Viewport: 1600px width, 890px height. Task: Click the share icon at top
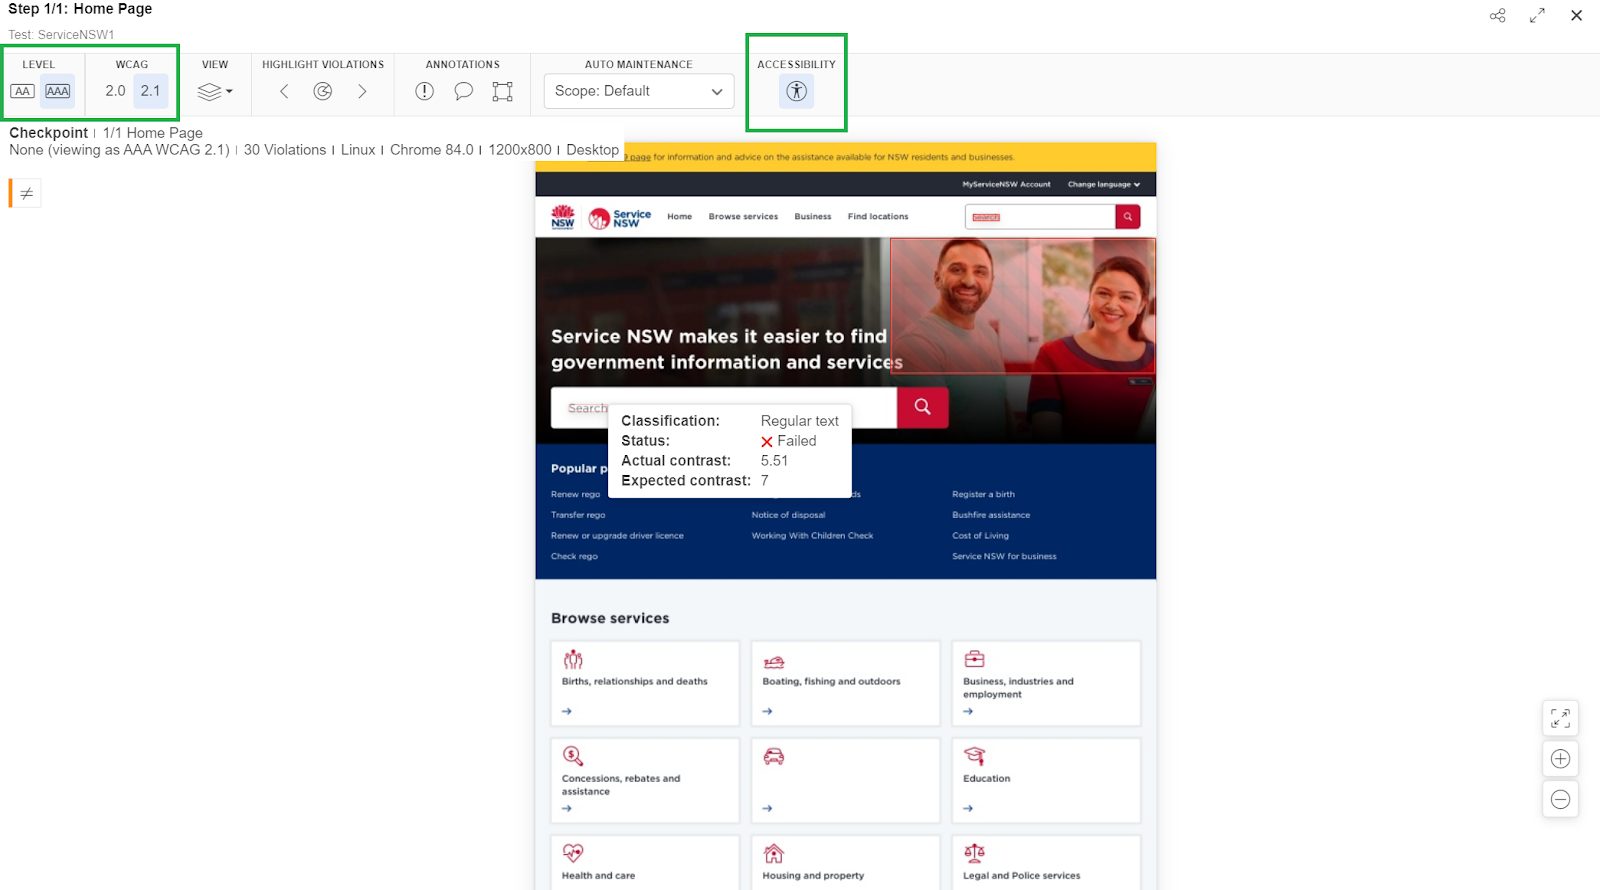click(1497, 16)
